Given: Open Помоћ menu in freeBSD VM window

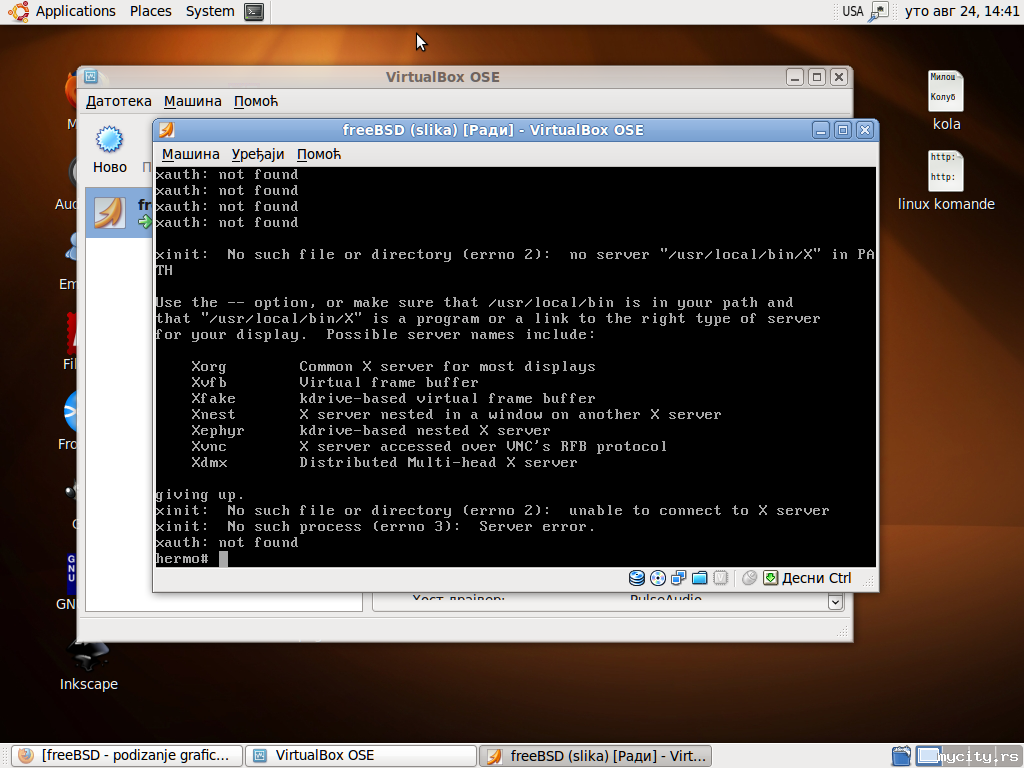Looking at the screenshot, I should tap(319, 154).
